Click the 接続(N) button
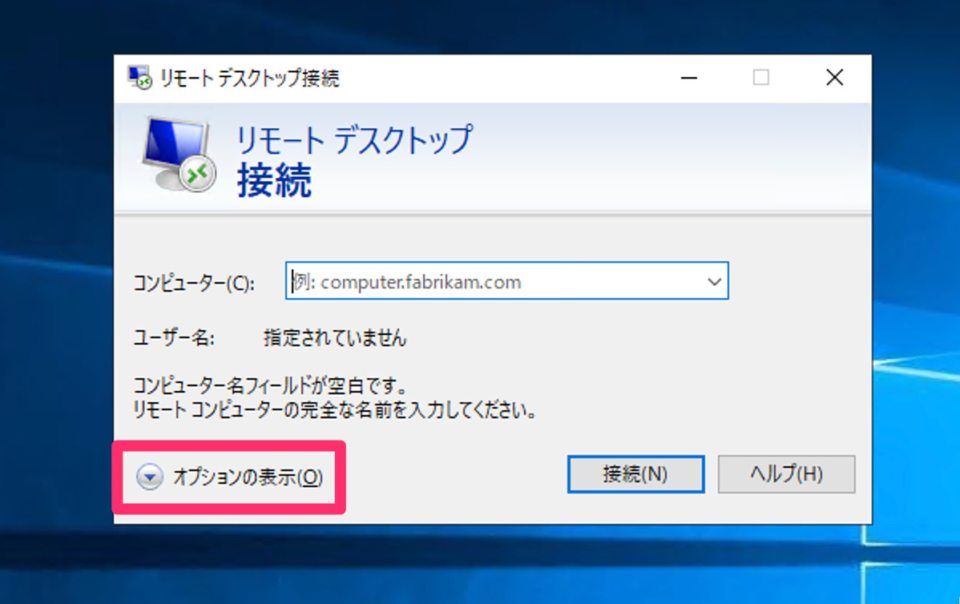This screenshot has height=604, width=960. click(x=636, y=474)
